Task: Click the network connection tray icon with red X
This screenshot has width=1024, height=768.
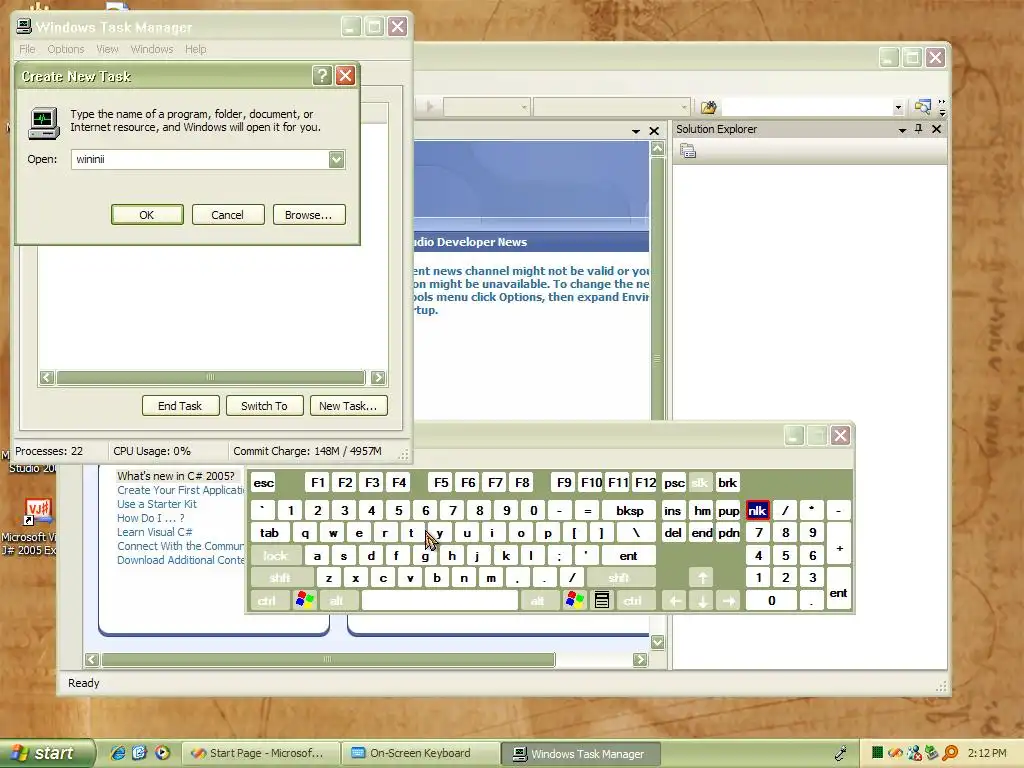Action: (914, 753)
